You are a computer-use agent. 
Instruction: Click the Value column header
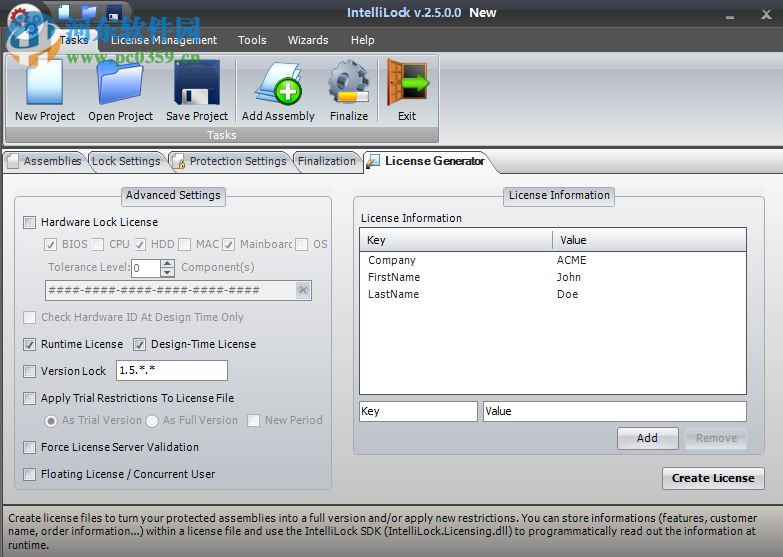click(649, 240)
